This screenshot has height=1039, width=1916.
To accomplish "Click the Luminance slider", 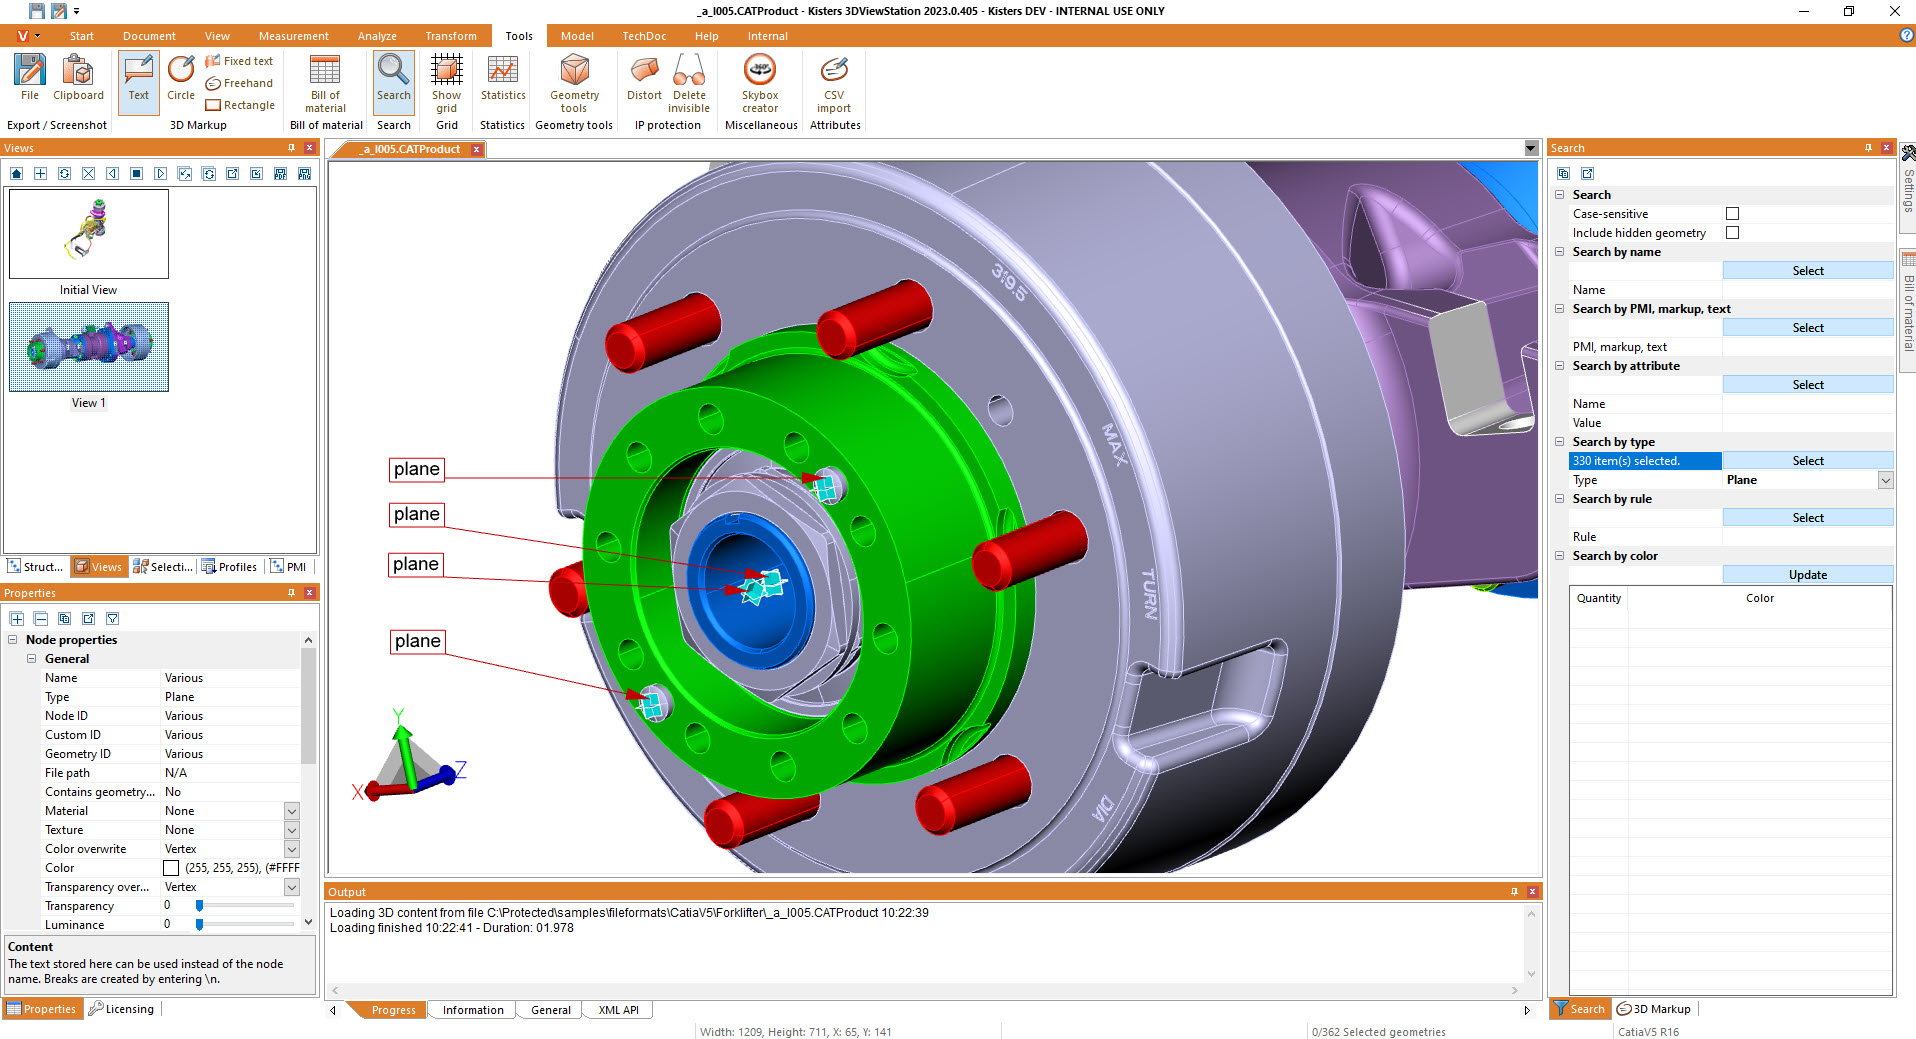I will point(245,925).
